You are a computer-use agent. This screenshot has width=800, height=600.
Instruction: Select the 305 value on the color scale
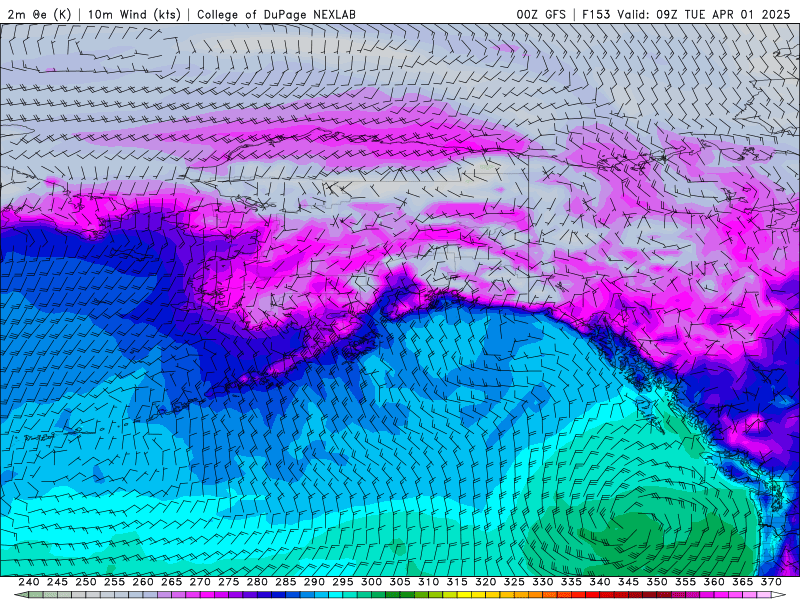point(400,582)
